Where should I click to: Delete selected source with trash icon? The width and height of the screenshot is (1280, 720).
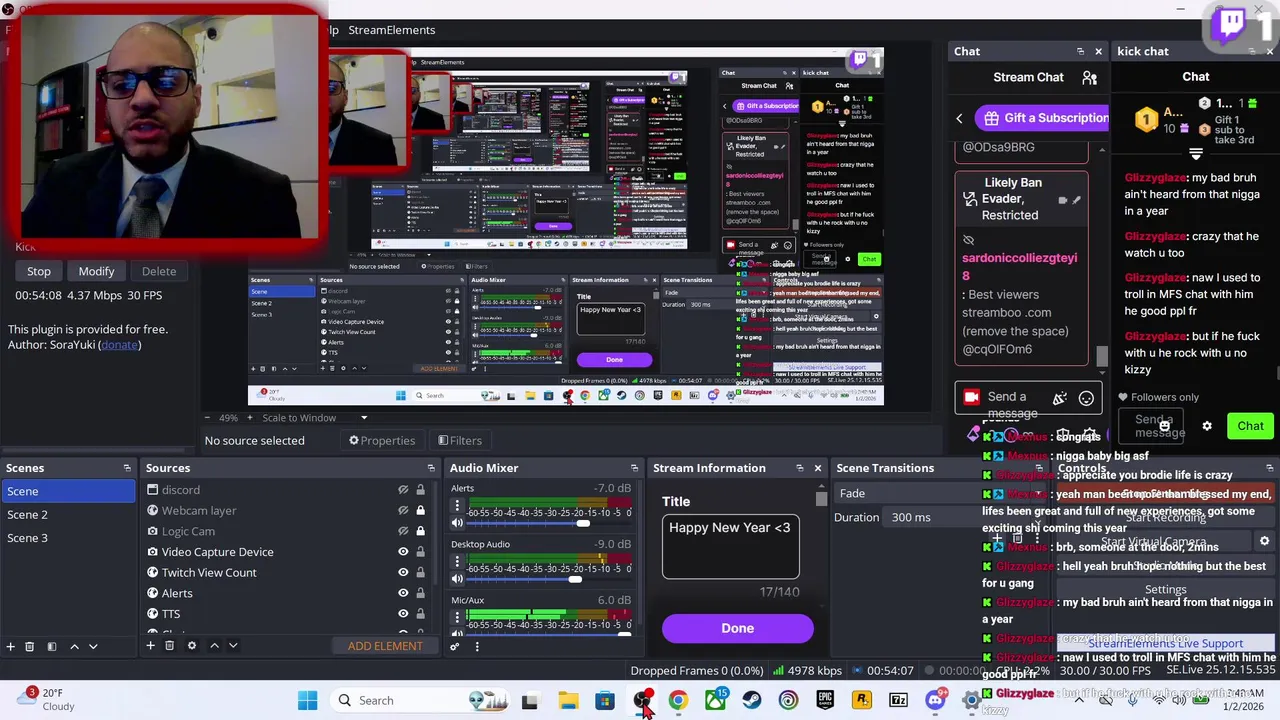[x=169, y=646]
